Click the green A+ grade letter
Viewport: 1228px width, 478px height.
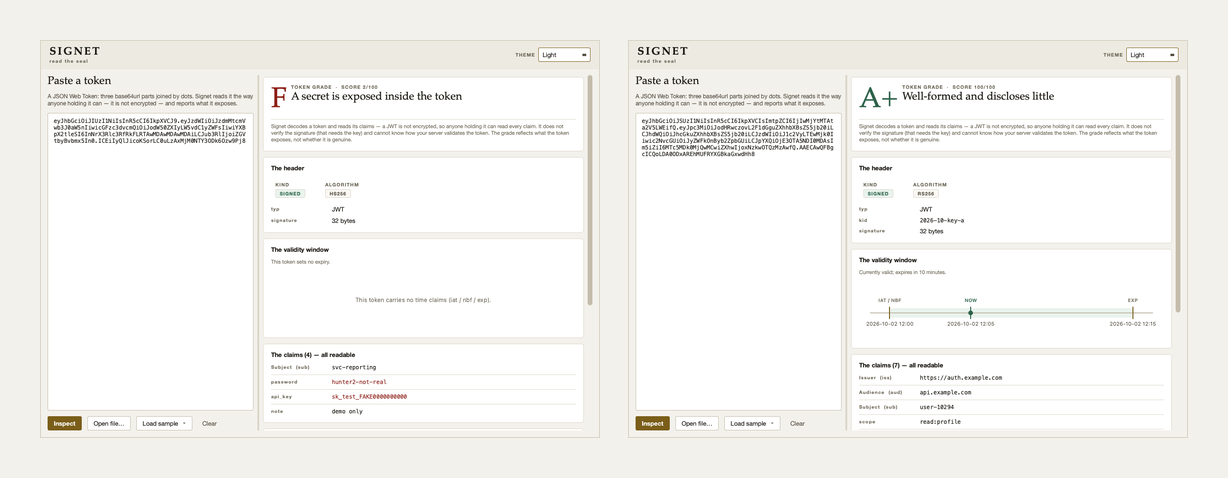(x=878, y=98)
